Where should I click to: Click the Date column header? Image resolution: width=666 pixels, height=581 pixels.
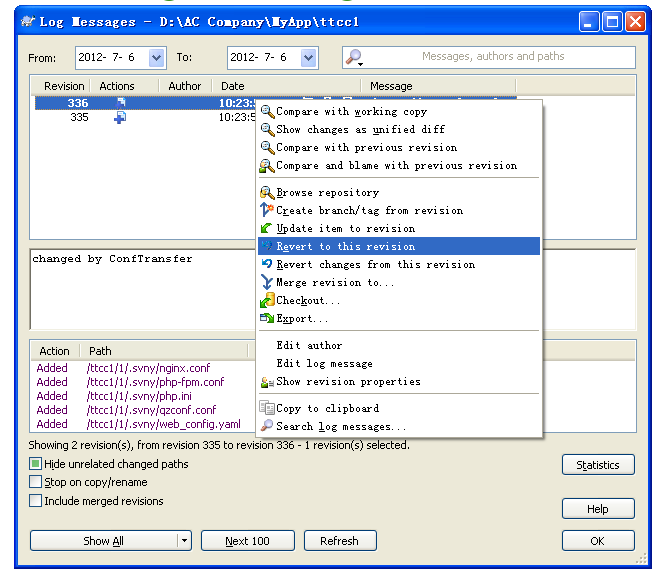click(x=287, y=86)
